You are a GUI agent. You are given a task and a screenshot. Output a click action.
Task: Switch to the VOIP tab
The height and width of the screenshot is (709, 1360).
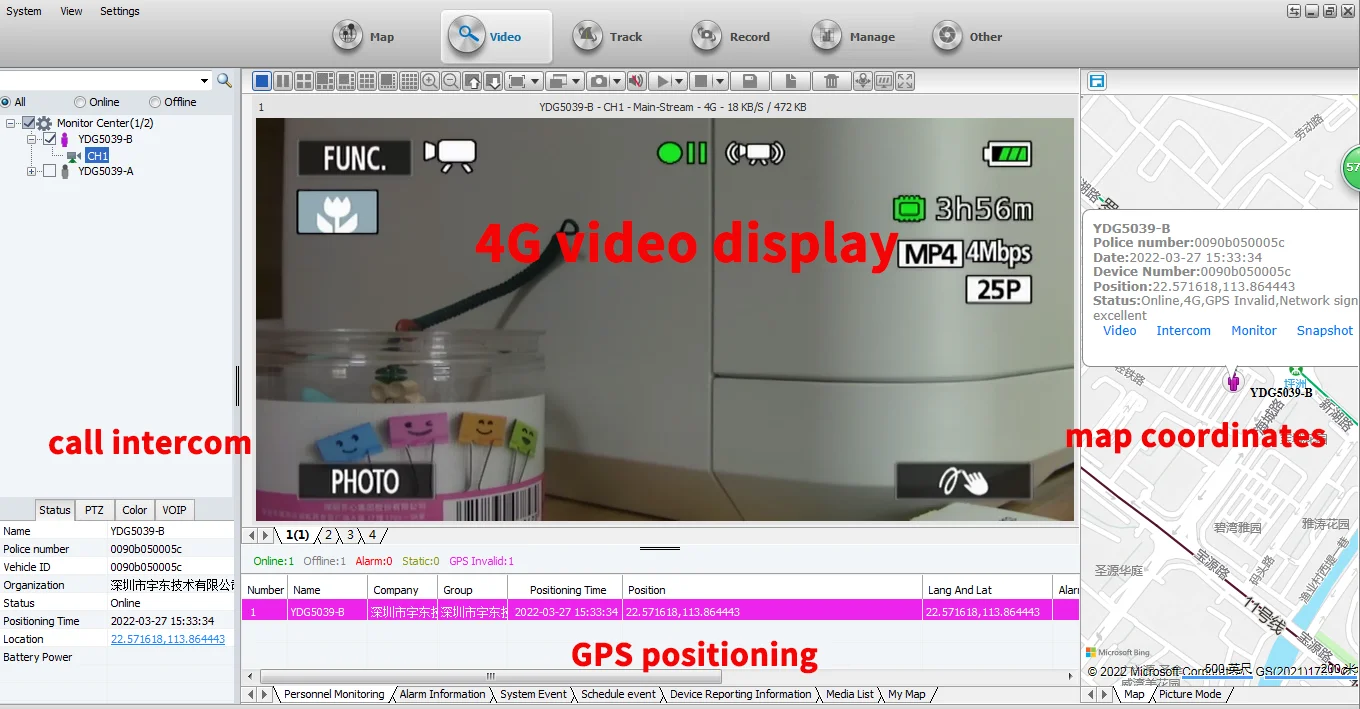tap(174, 510)
